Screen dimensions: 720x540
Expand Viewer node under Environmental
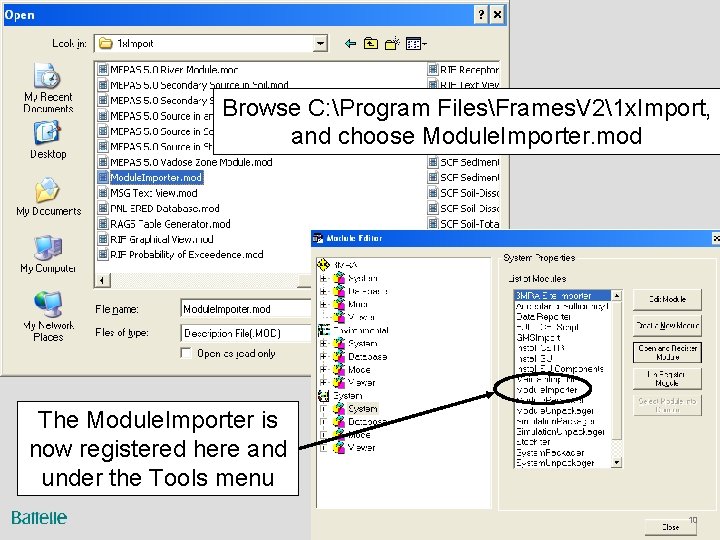tap(323, 382)
